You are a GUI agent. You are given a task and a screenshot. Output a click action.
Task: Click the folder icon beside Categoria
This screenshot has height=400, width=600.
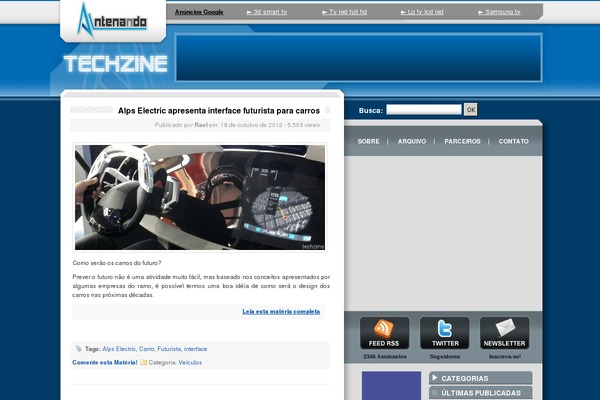coord(143,362)
